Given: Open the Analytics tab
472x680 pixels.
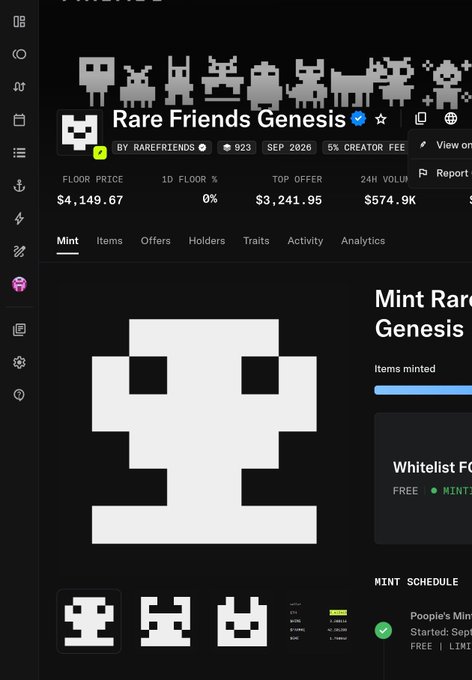Looking at the screenshot, I should [x=363, y=241].
